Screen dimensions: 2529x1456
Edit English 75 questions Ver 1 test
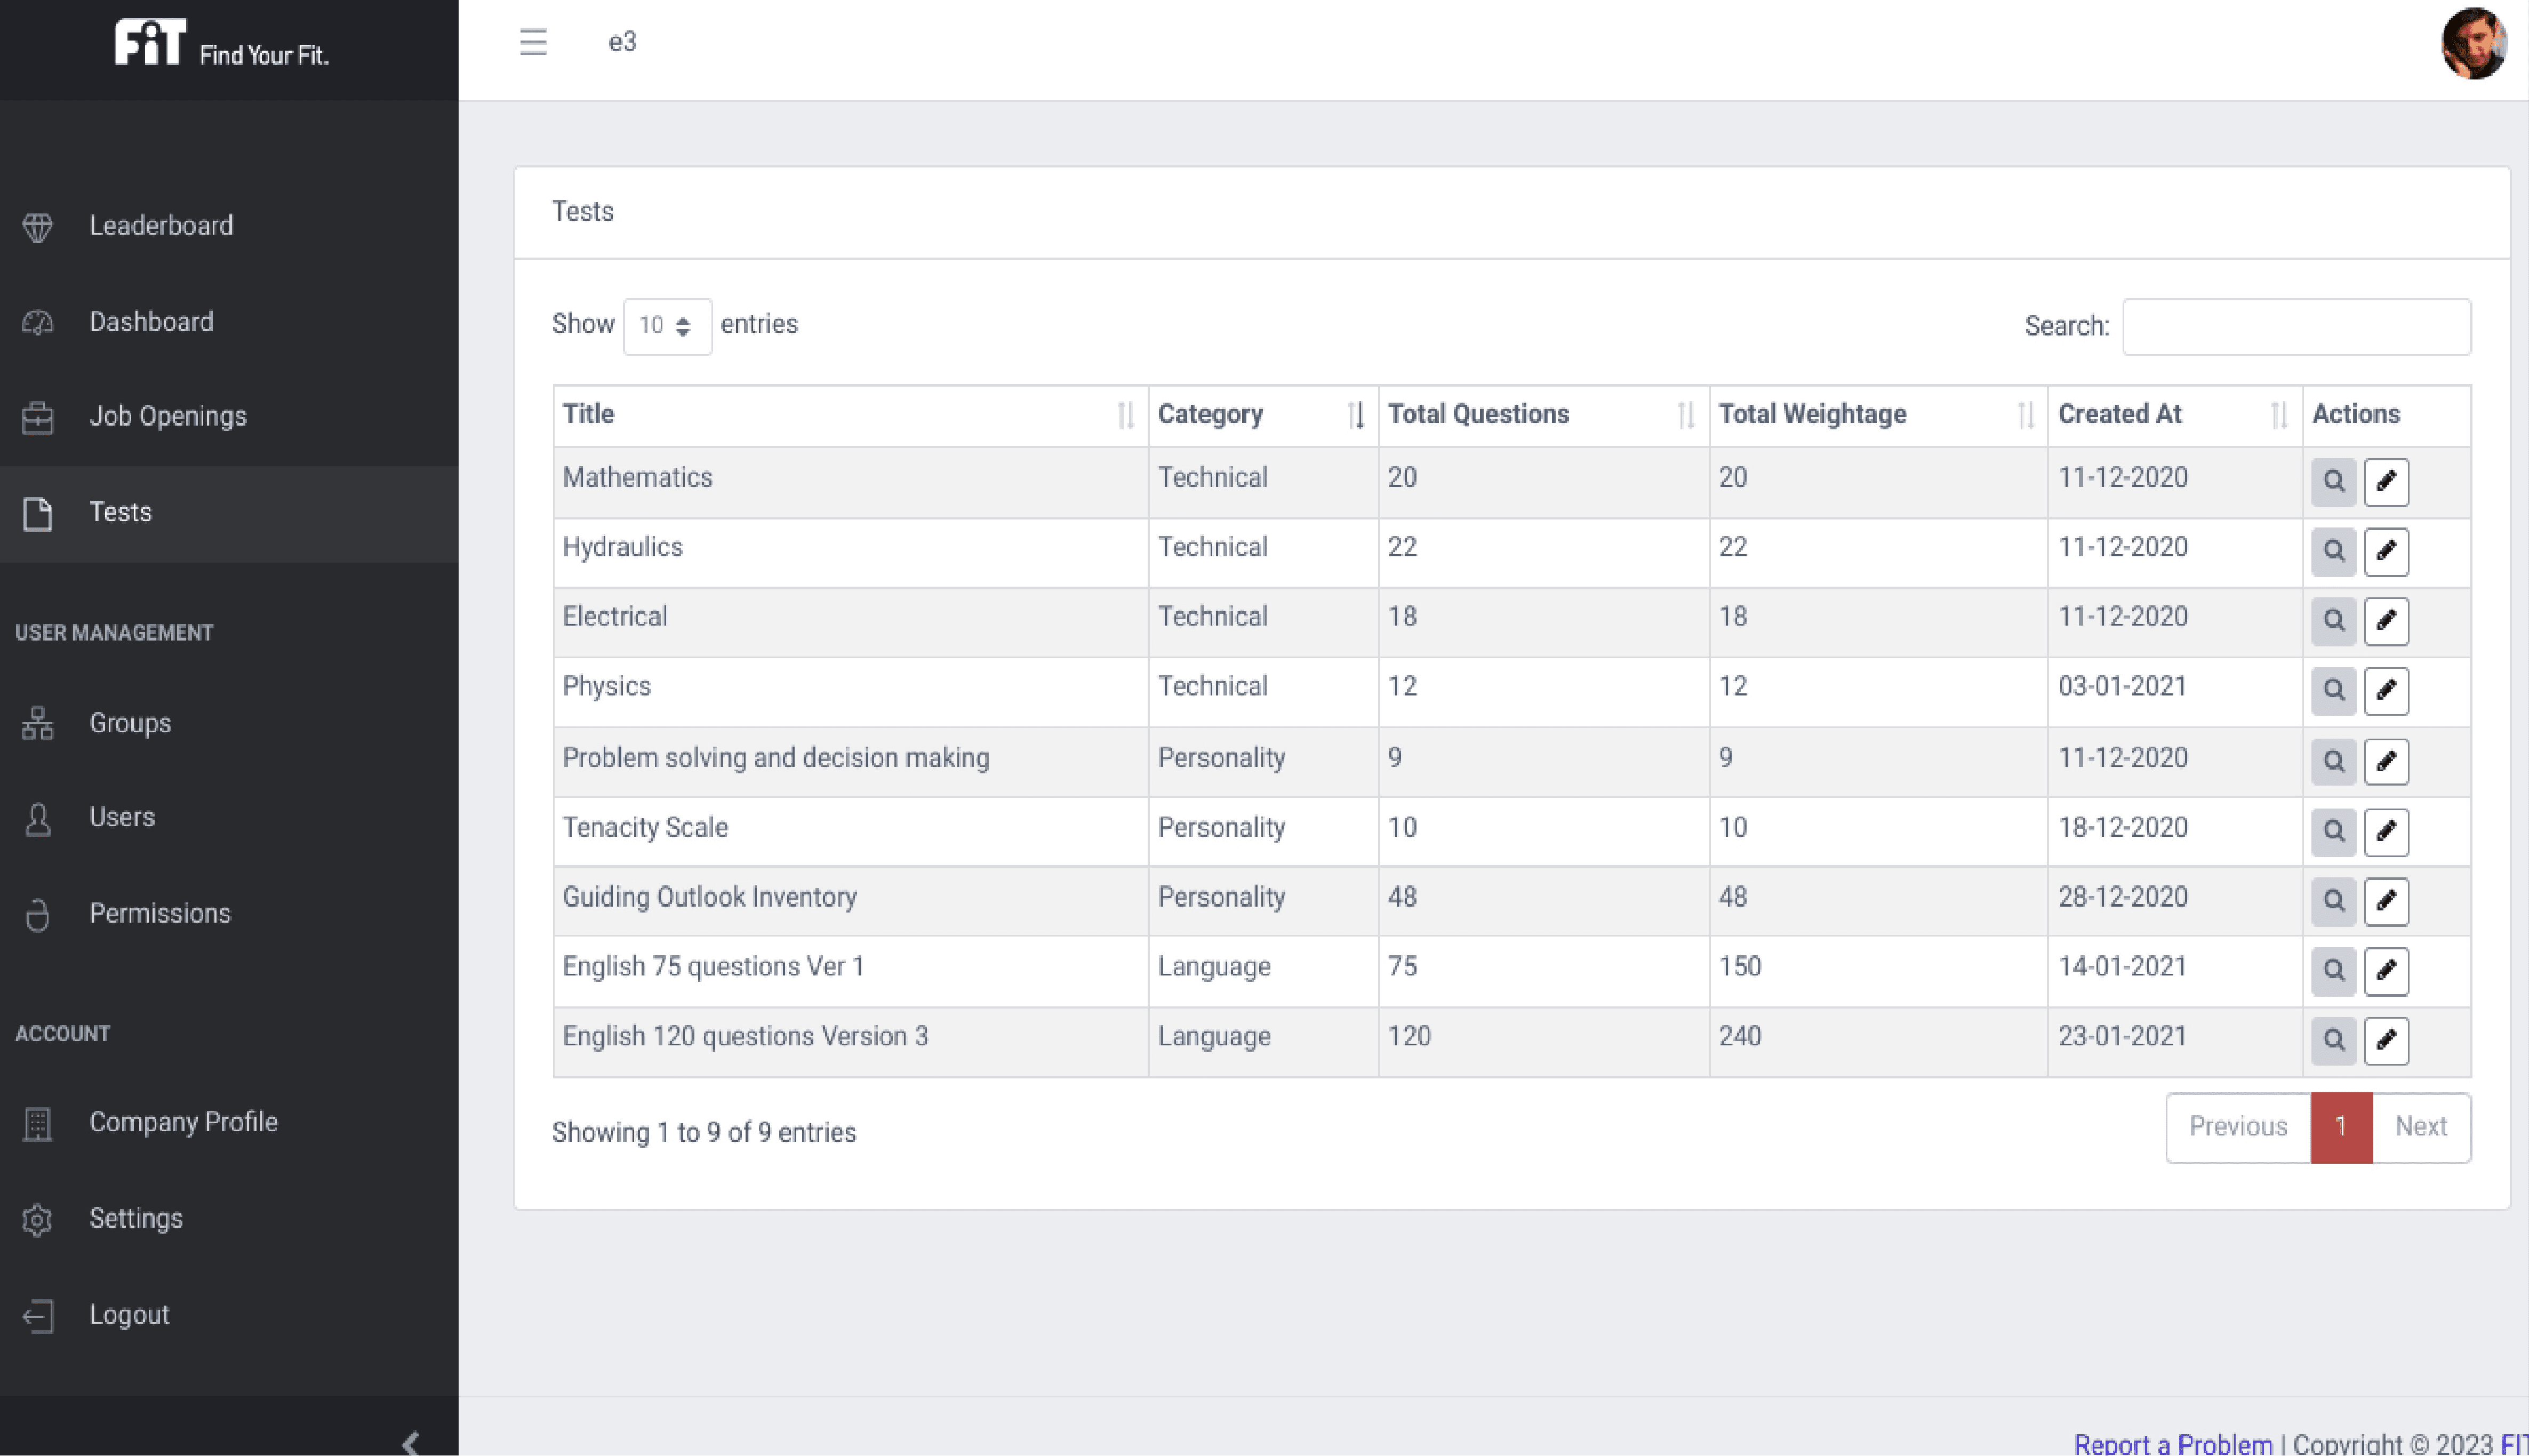tap(2386, 971)
